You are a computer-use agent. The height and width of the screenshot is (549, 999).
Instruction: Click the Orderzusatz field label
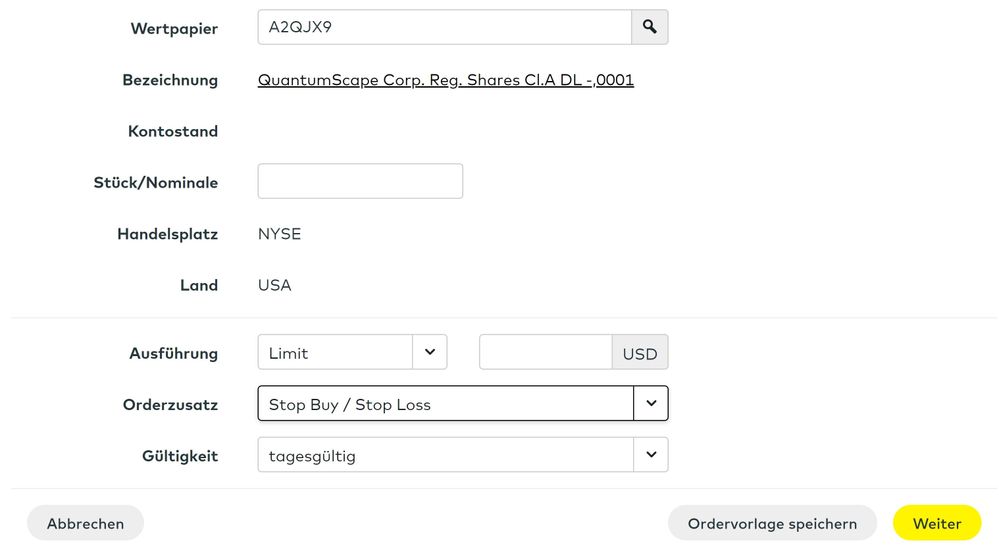(x=170, y=404)
